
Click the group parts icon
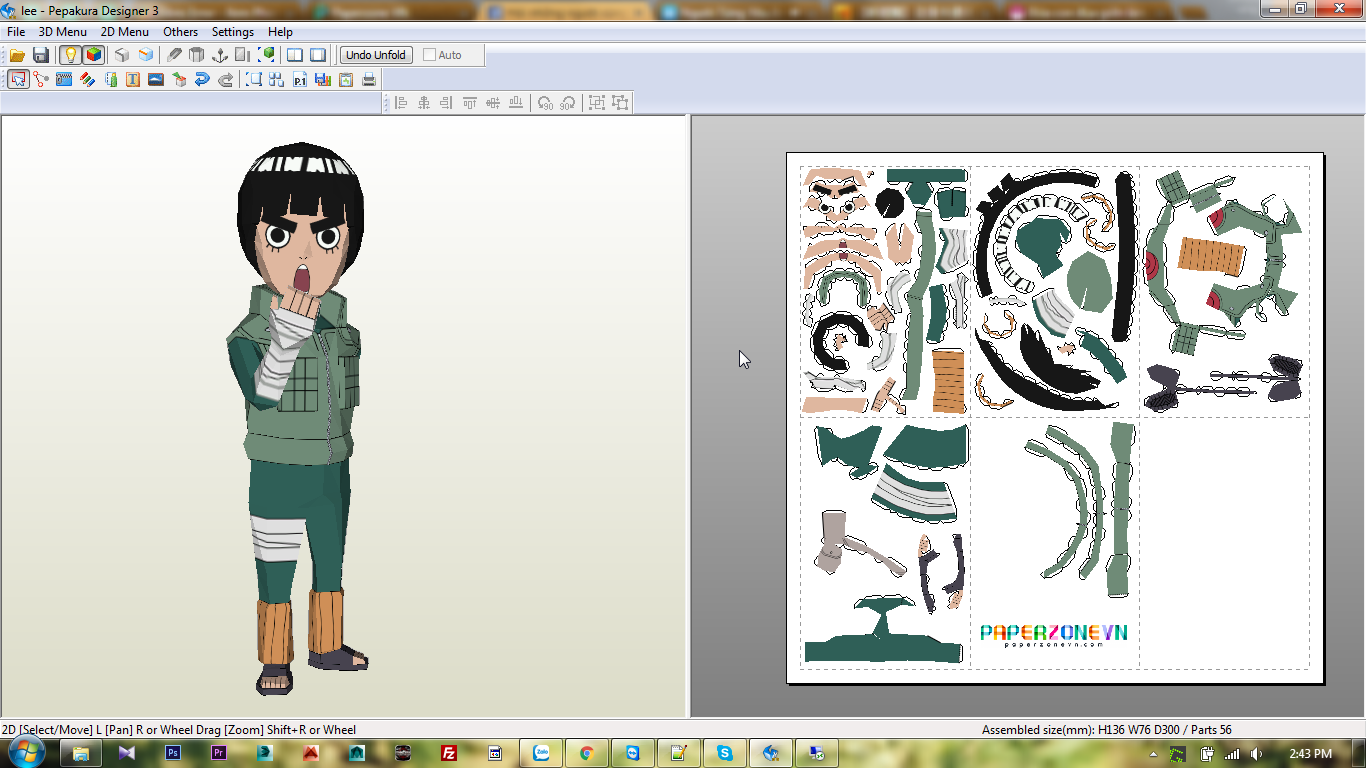coord(597,102)
